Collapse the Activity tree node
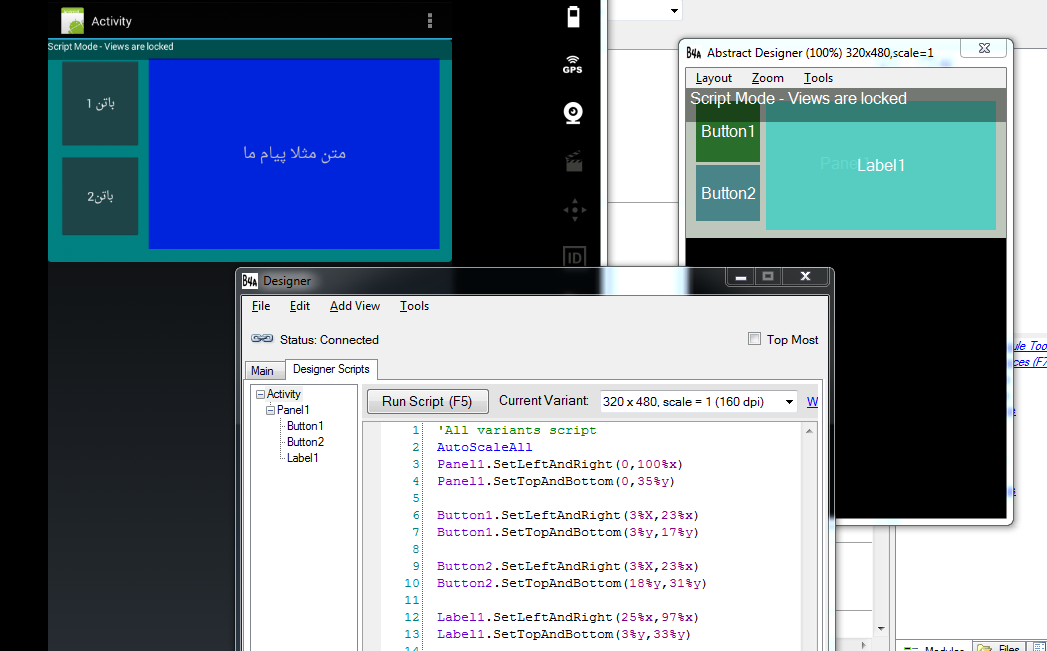Image resolution: width=1047 pixels, height=651 pixels. pyautogui.click(x=260, y=394)
